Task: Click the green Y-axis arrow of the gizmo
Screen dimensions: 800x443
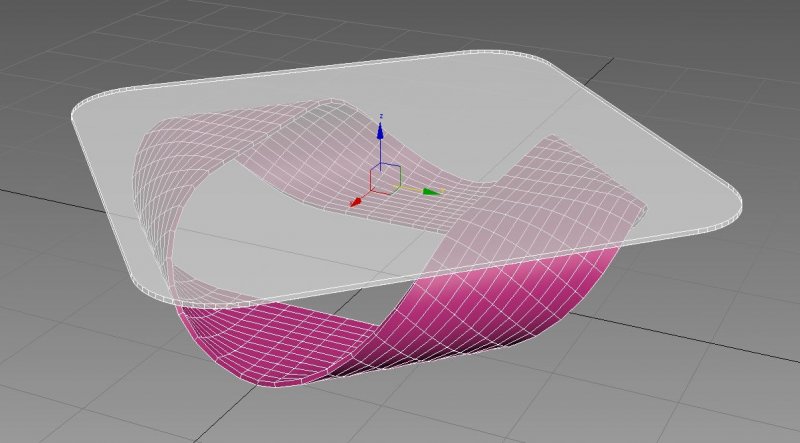Action: 432,192
